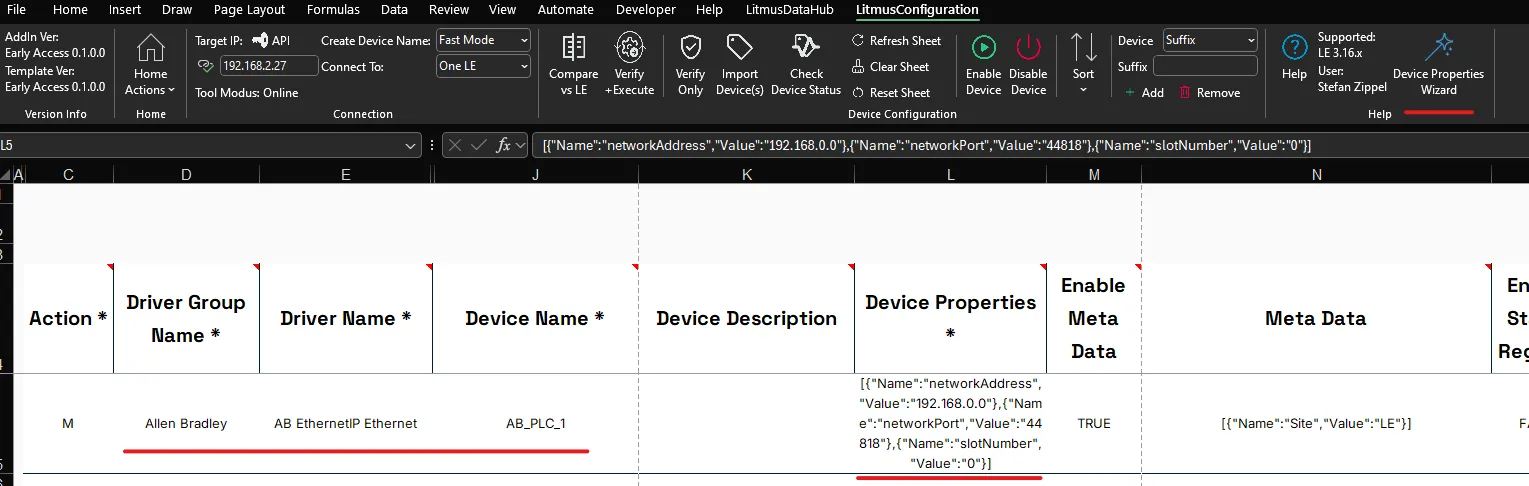Launch Device Properties Wizard
The width and height of the screenshot is (1529, 486).
pos(1438,66)
